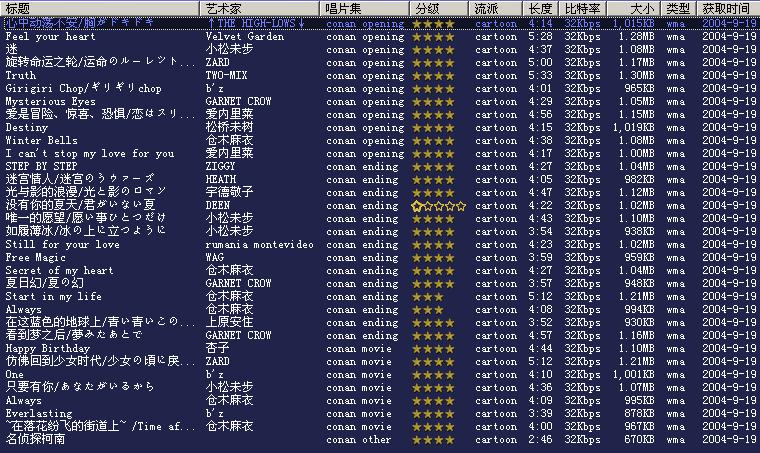Click rating stars in the Free Magic row
Screen dimensions: 760x453
(x=433, y=258)
